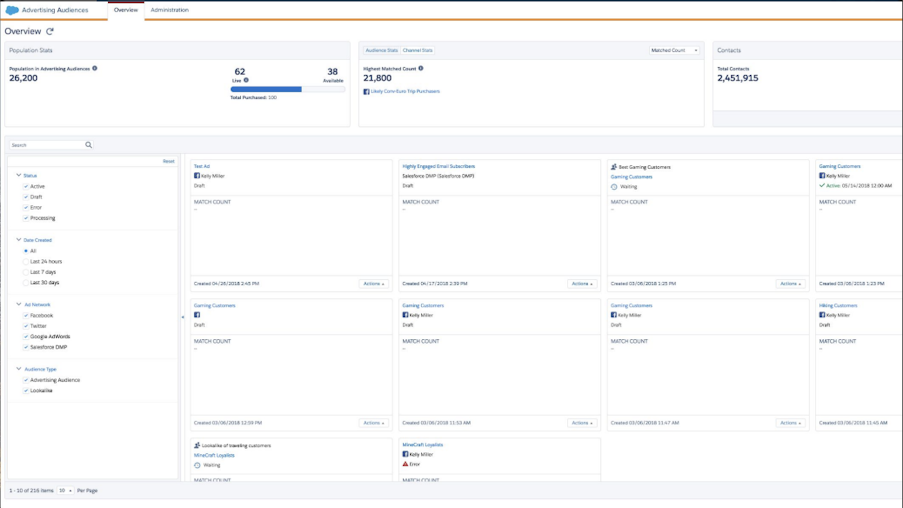Viewport: 903px width, 508px height.
Task: Collapse the Ad Network filter section
Action: 18,304
